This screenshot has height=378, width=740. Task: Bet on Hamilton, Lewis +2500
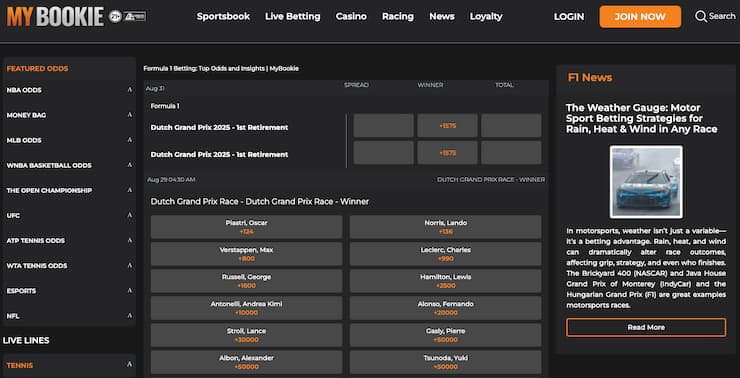tap(446, 281)
